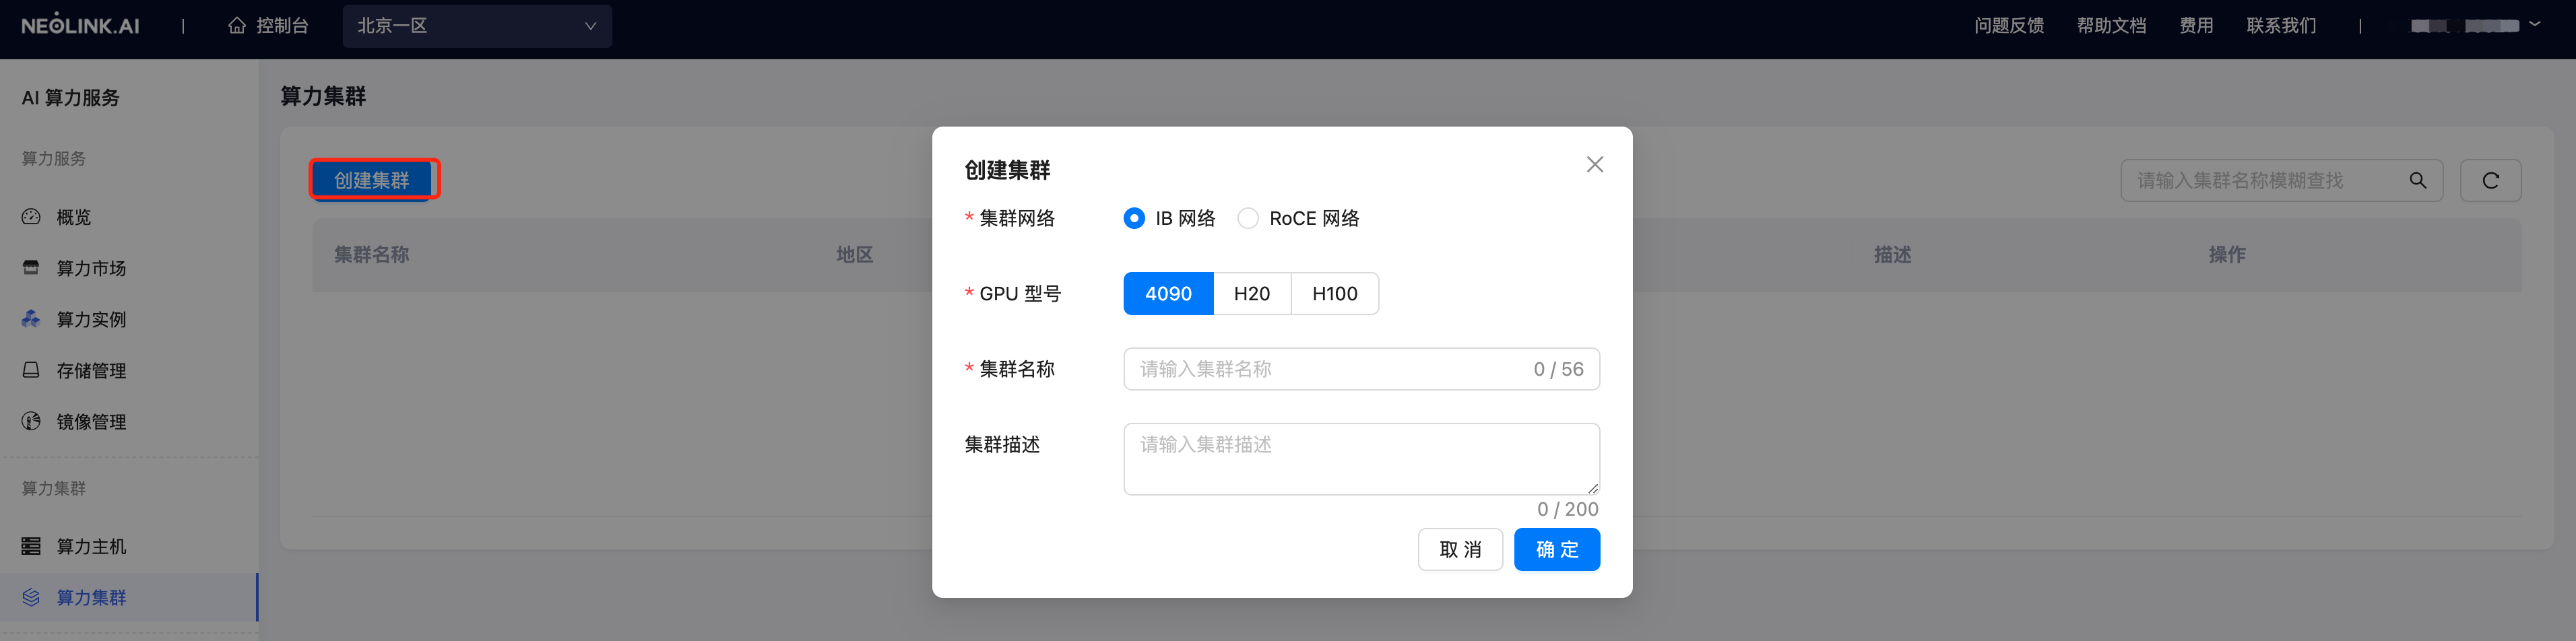Confirm with the 确定 button

pos(1556,549)
